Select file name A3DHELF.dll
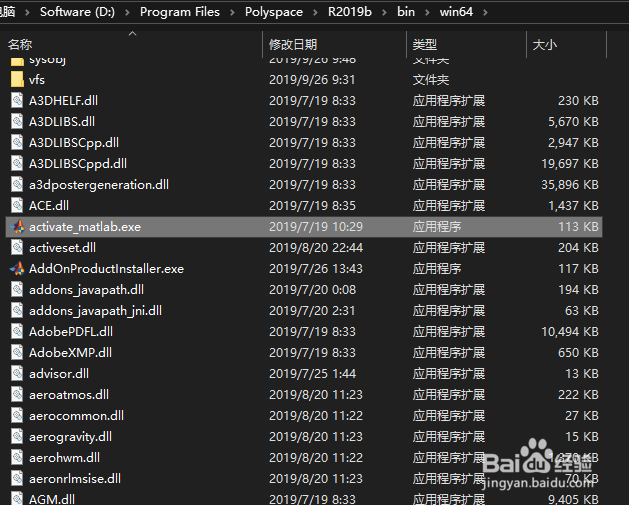Viewport: 629px width, 505px height. click(x=63, y=100)
